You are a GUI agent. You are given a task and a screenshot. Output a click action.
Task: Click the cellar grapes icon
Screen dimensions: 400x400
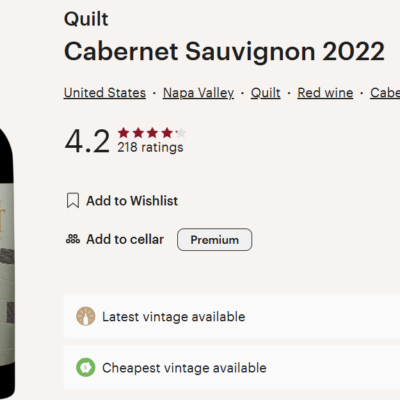point(73,239)
